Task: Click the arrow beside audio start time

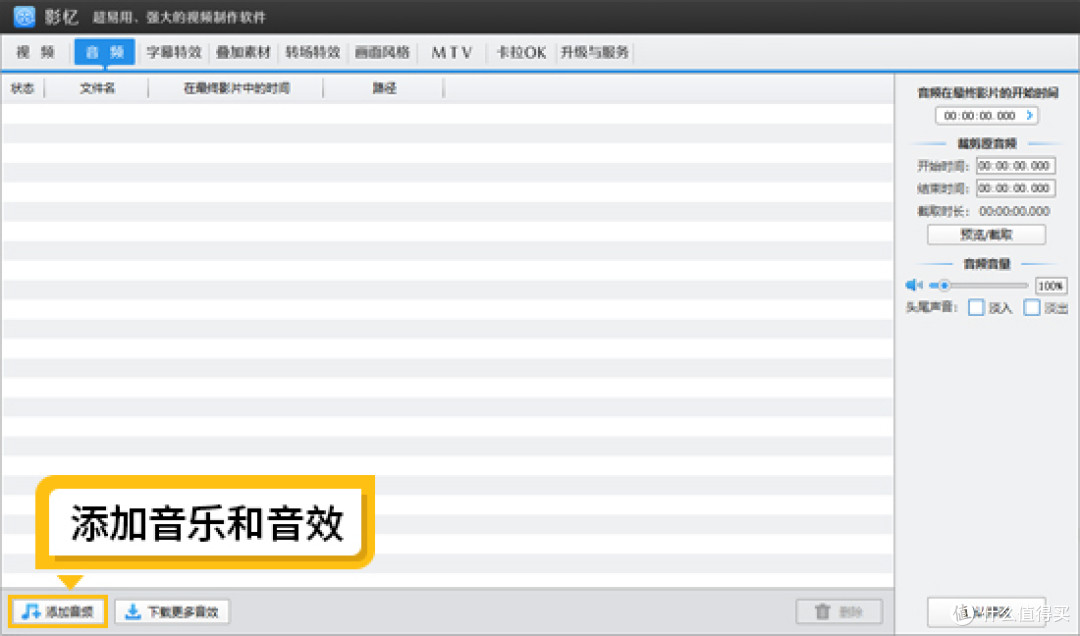Action: pyautogui.click(x=1030, y=116)
